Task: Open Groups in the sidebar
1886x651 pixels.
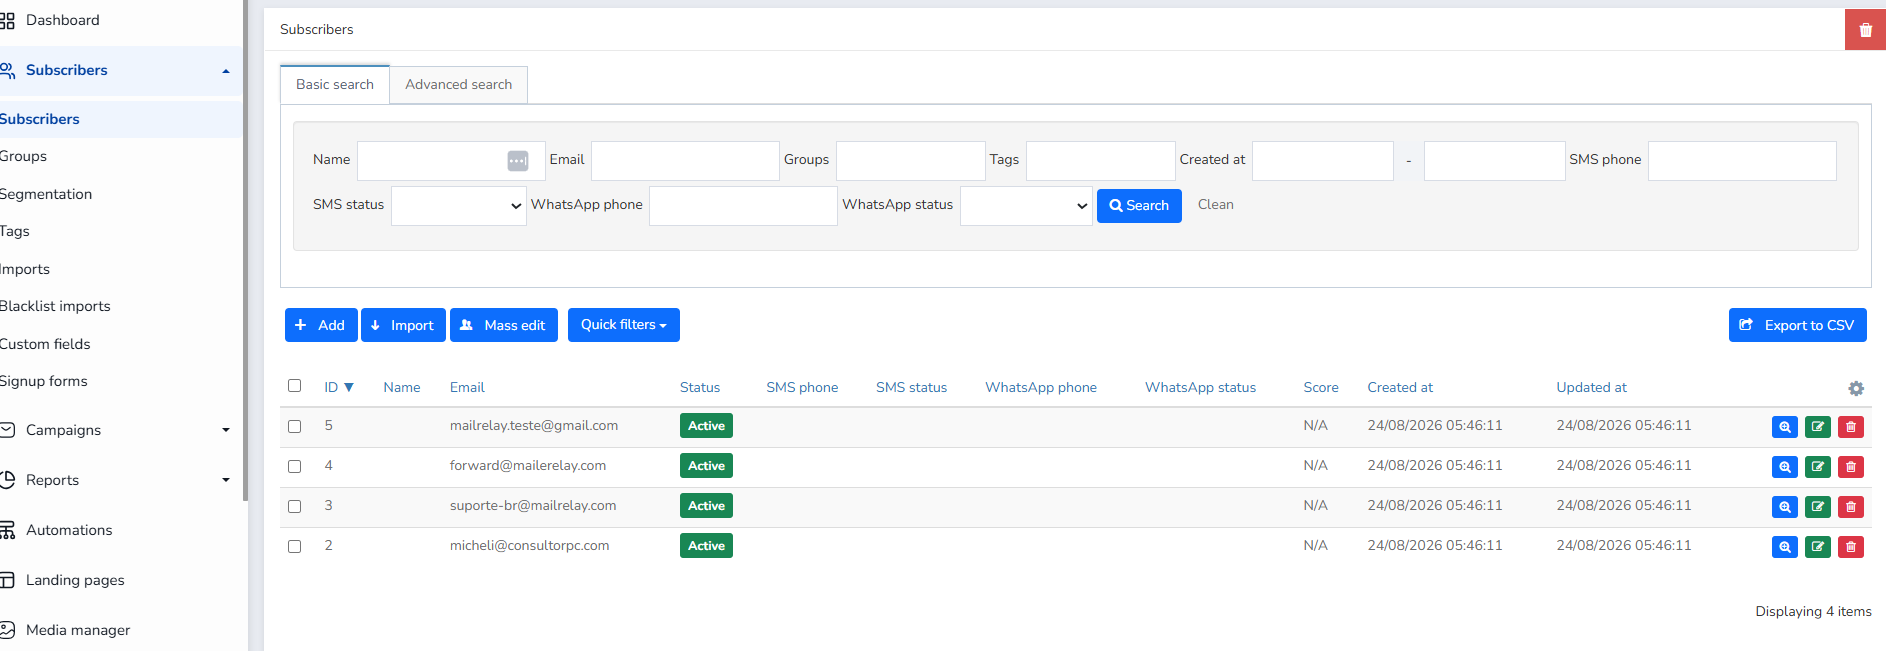Action: (24, 157)
